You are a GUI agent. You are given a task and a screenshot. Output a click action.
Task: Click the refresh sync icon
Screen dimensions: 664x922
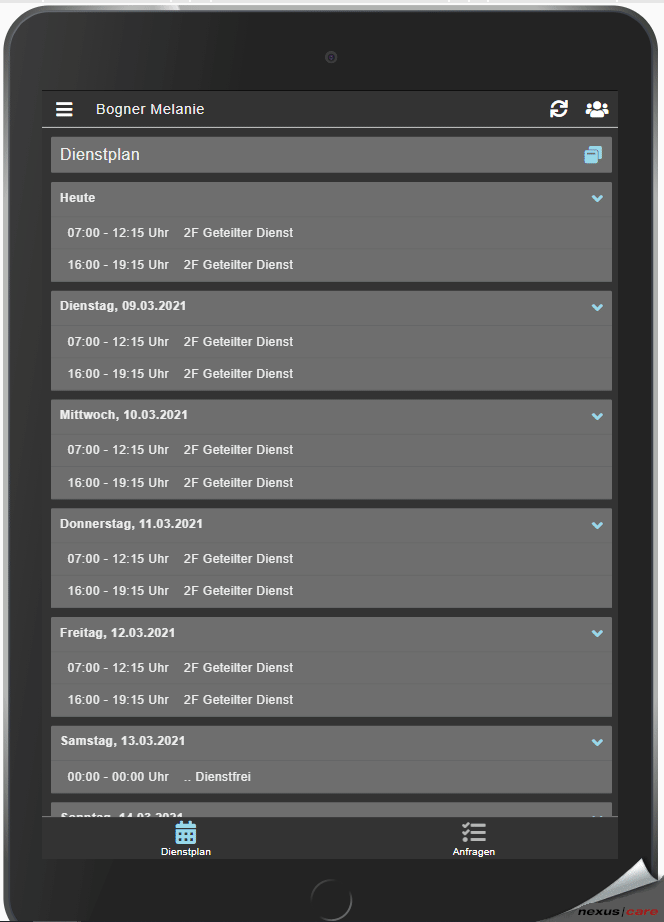point(559,109)
